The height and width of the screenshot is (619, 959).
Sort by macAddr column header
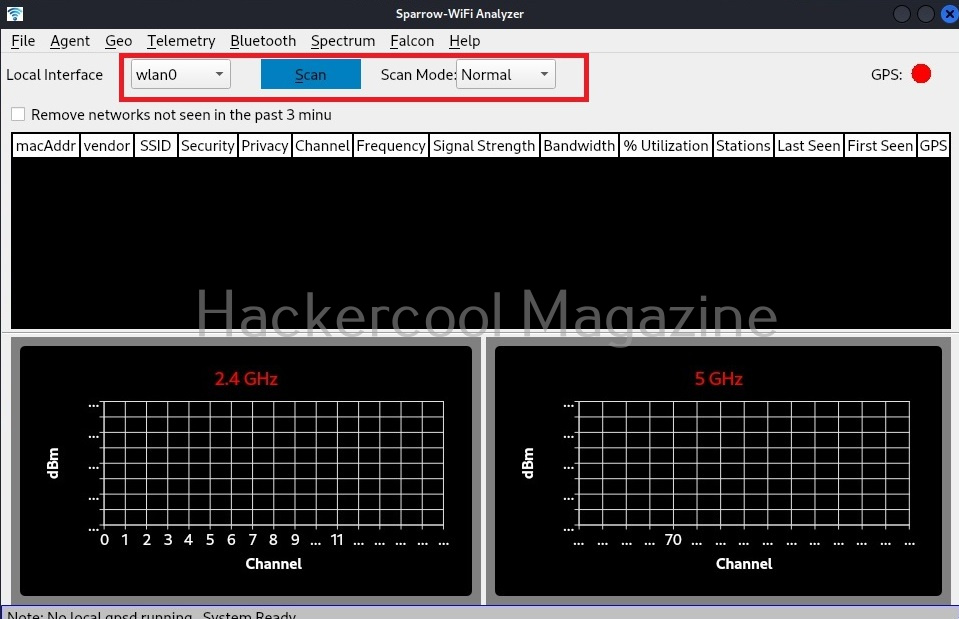[46, 146]
